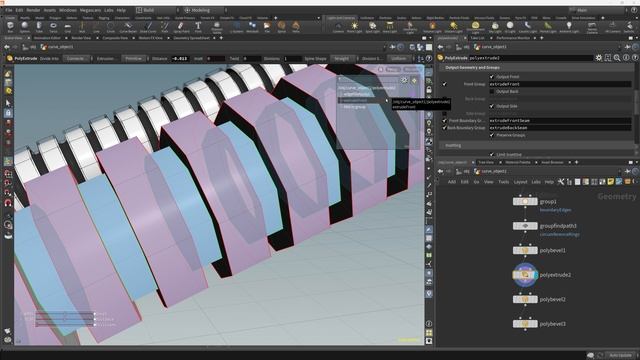Switch to Performance Monitor tab
The width and height of the screenshot is (640, 360).
click(513, 38)
